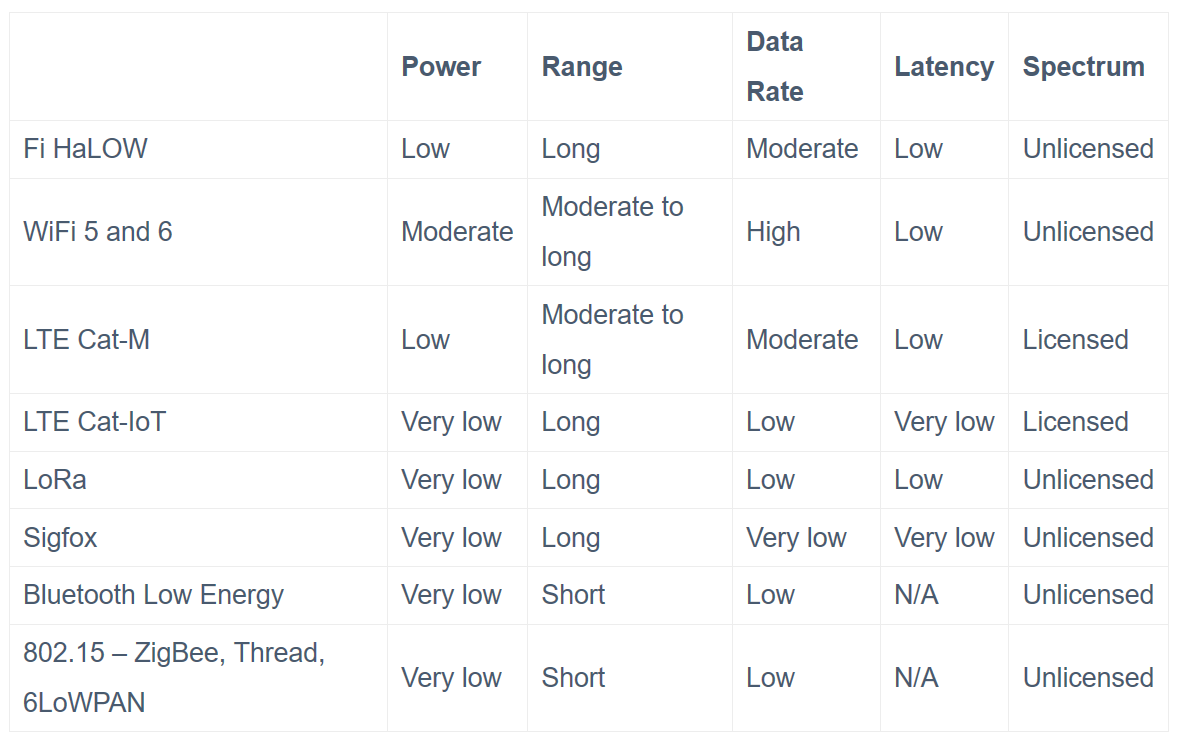Viewport: 1178px width, 736px height.
Task: Click the Range column header
Action: (x=582, y=67)
